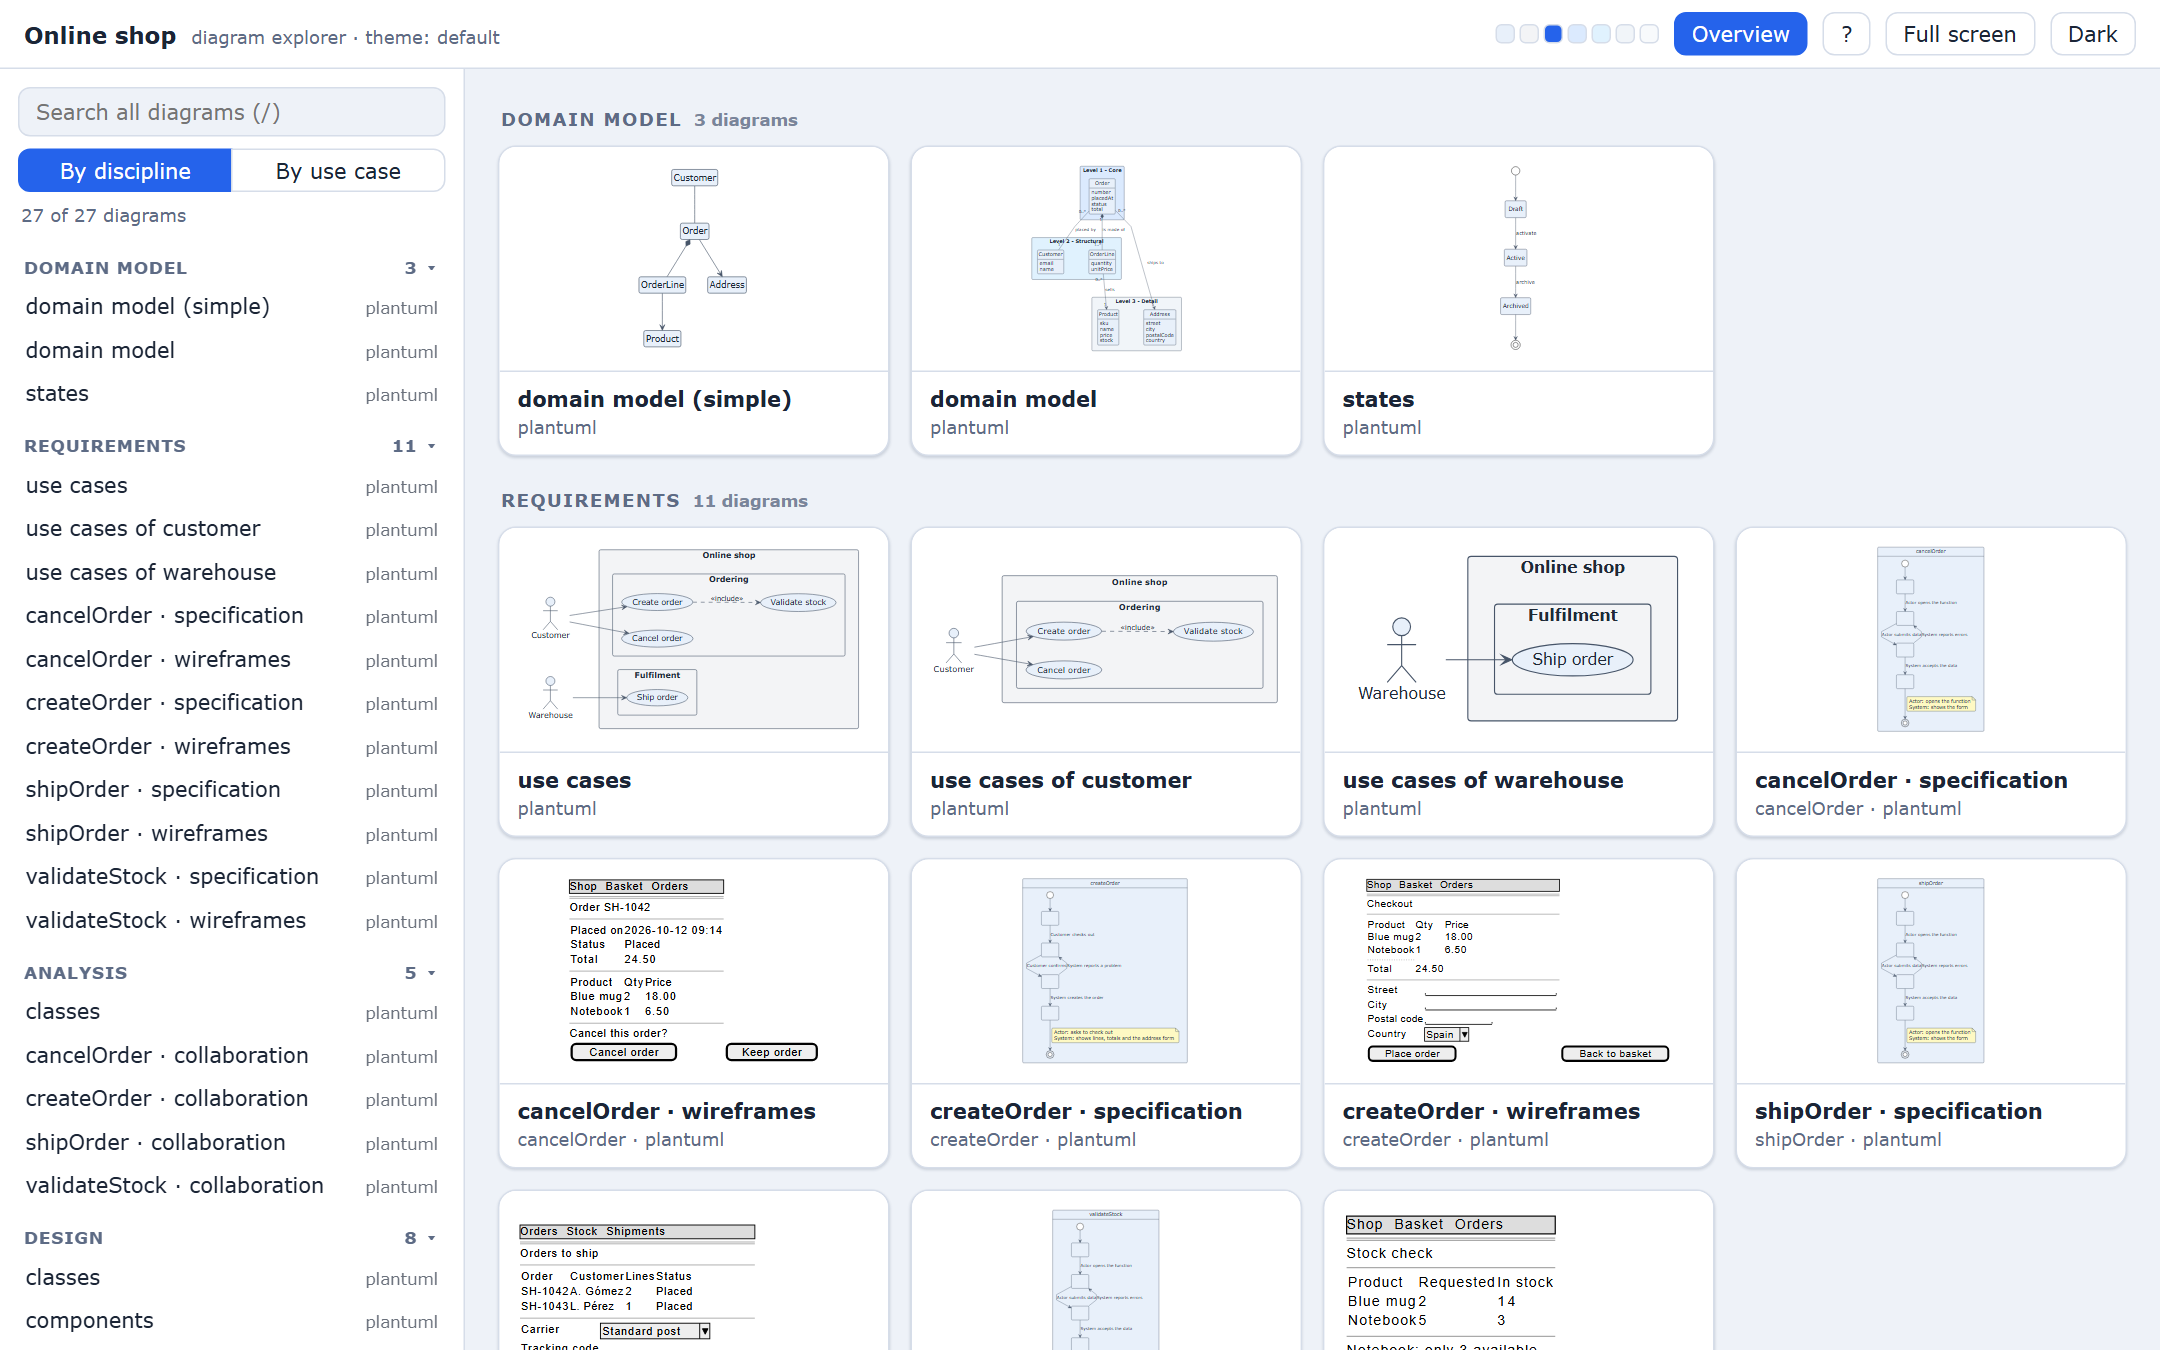Viewport: 2160px width, 1350px height.
Task: Open the Stock check wireframe card
Action: click(x=1519, y=1271)
